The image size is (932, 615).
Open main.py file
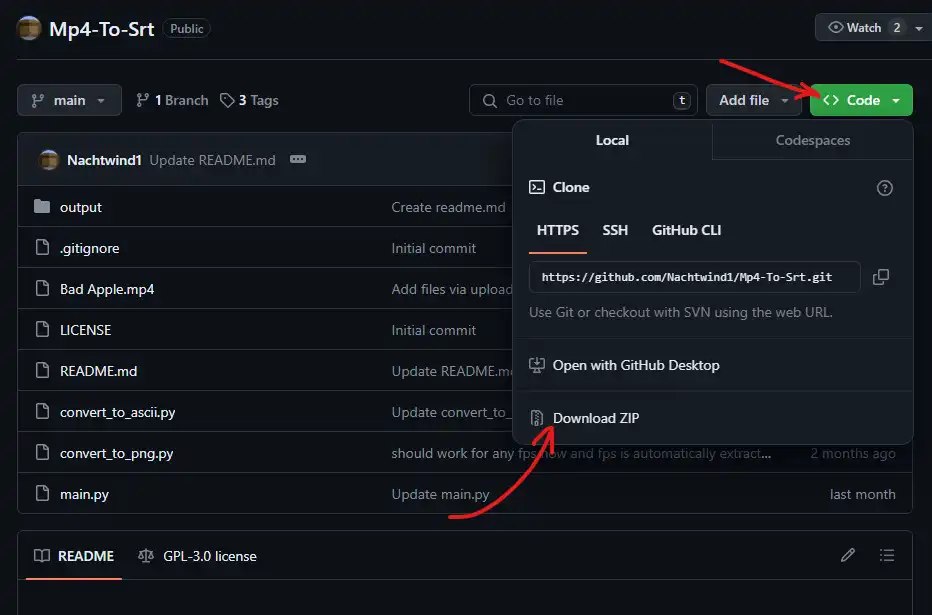click(x=84, y=494)
